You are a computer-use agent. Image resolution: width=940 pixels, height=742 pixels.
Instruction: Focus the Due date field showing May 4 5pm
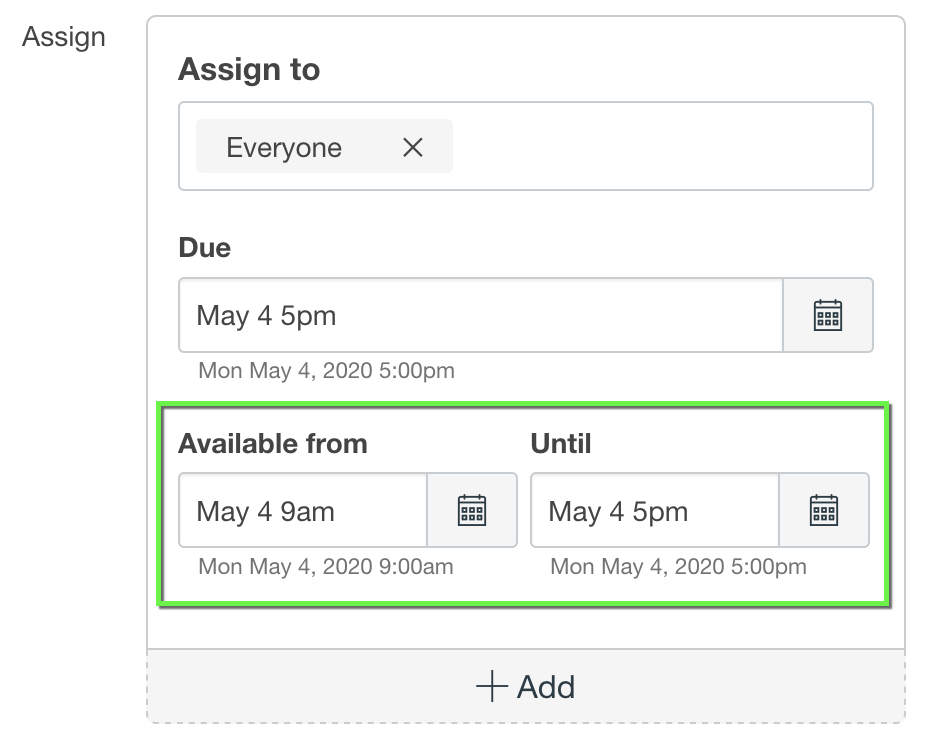click(480, 315)
